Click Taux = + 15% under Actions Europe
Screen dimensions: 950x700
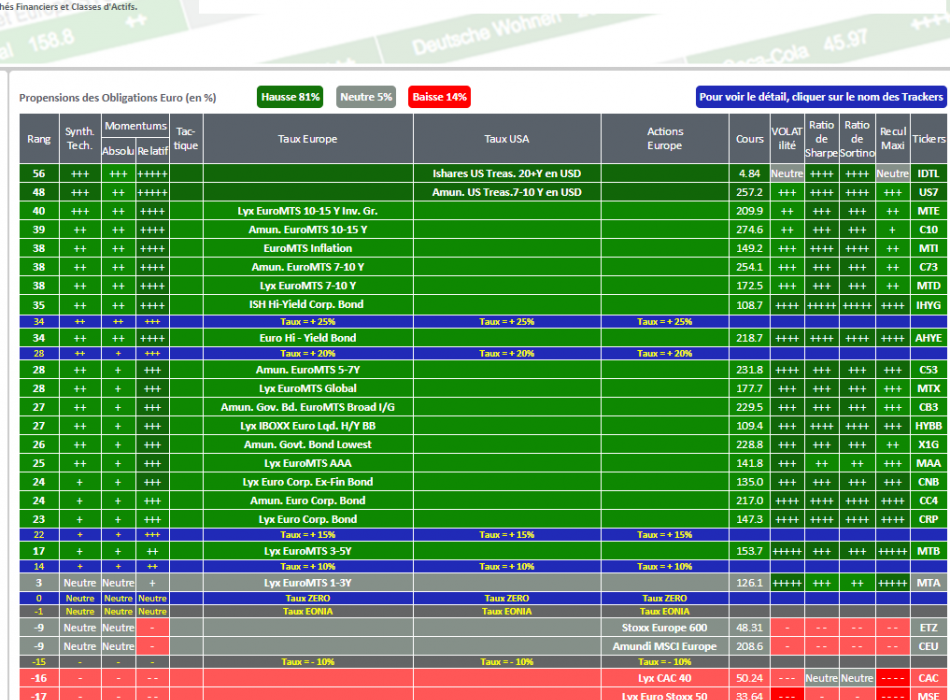[664, 535]
